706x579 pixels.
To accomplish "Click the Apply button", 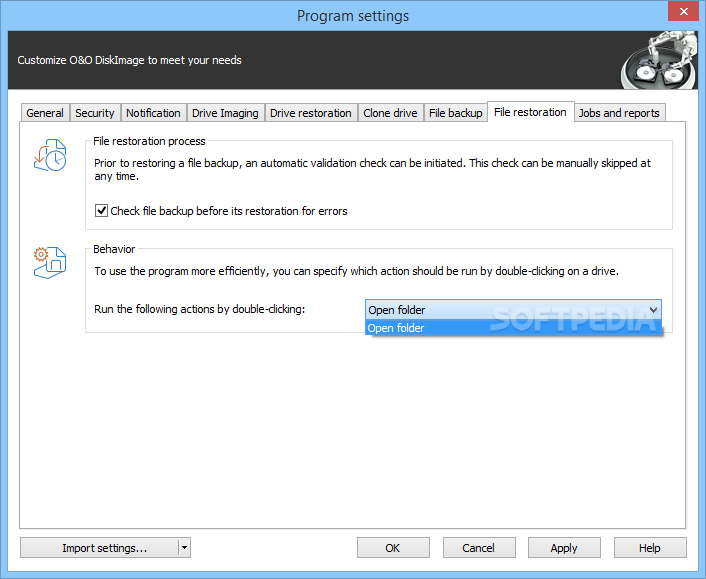I will point(564,548).
